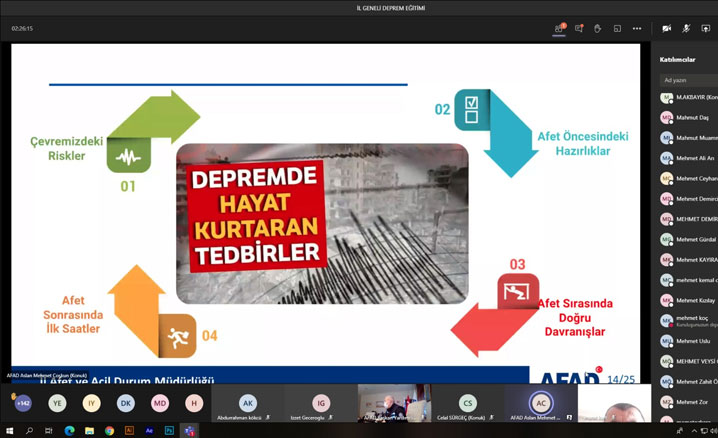Open the breakout rooms icon
The width and height of the screenshot is (718, 438).
pos(617,28)
